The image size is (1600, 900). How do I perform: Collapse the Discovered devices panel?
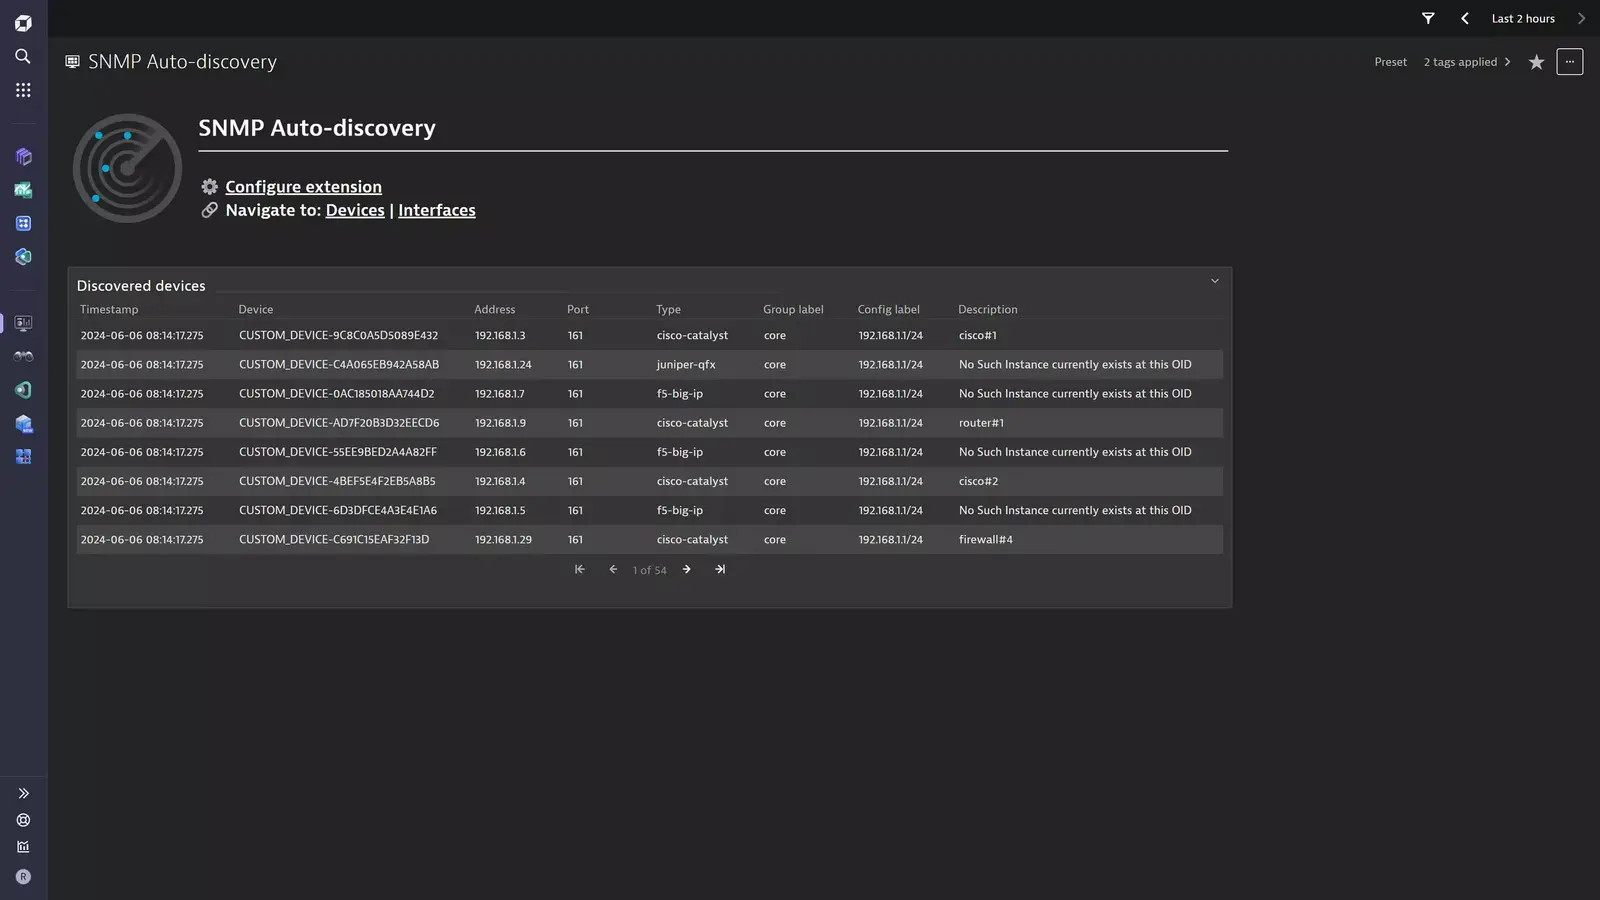(1214, 281)
